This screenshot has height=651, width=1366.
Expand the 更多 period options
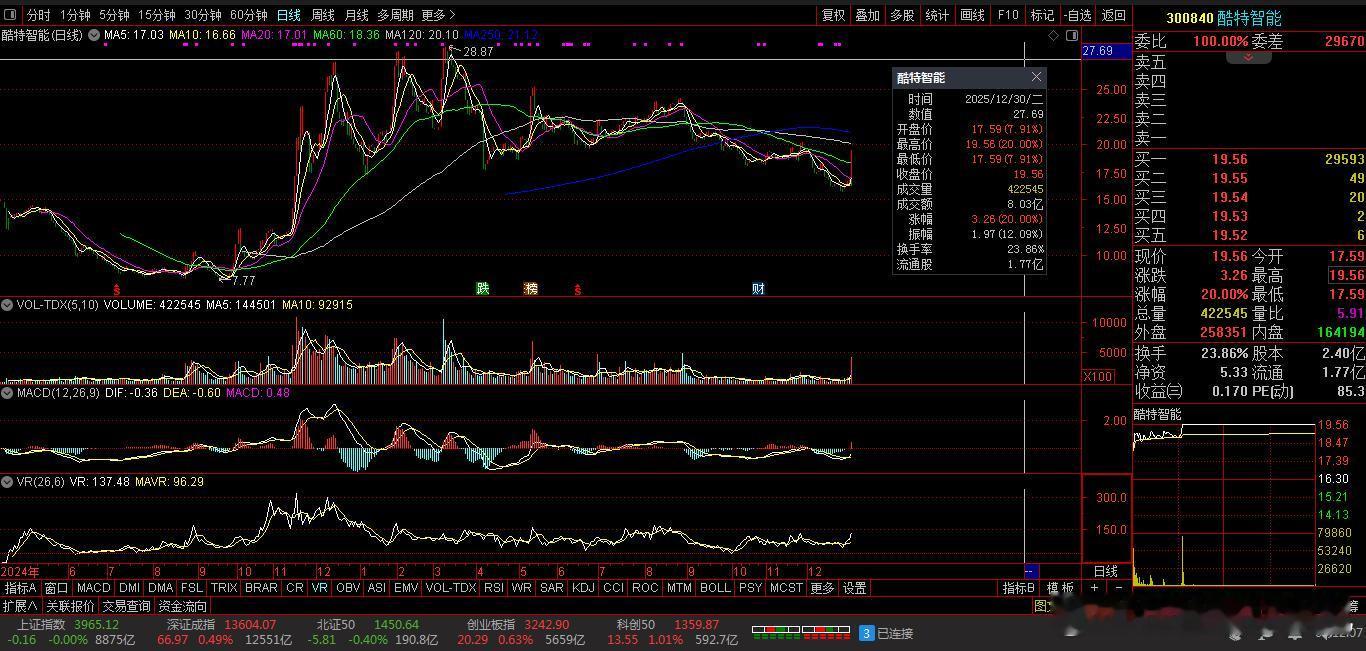[x=438, y=15]
